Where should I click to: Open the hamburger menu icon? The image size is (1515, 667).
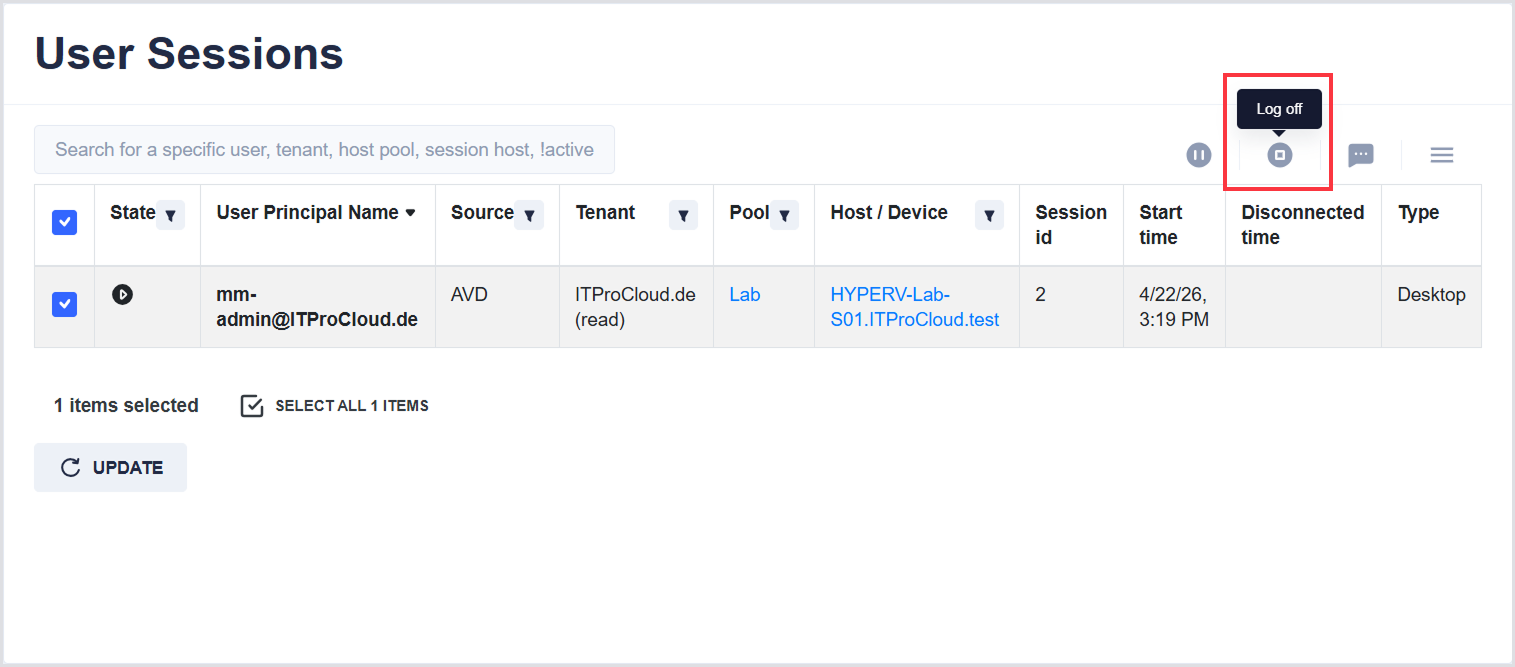[1441, 155]
